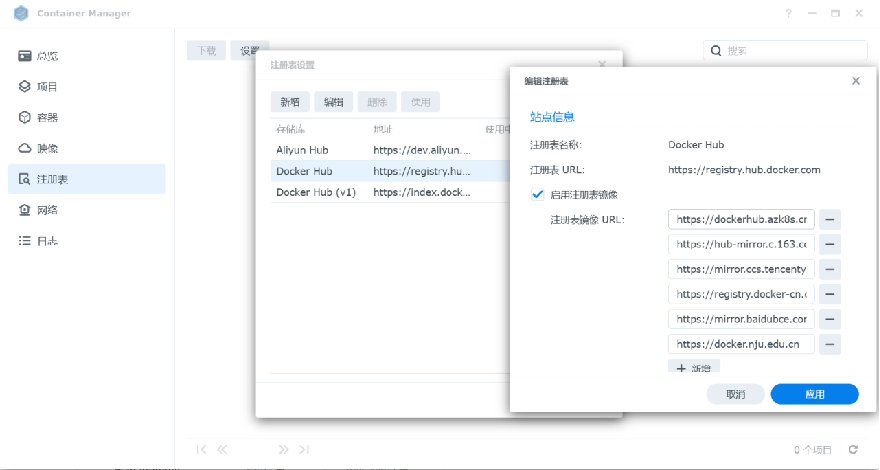
Task: Go to the 容器 container section
Action: click(x=47, y=118)
